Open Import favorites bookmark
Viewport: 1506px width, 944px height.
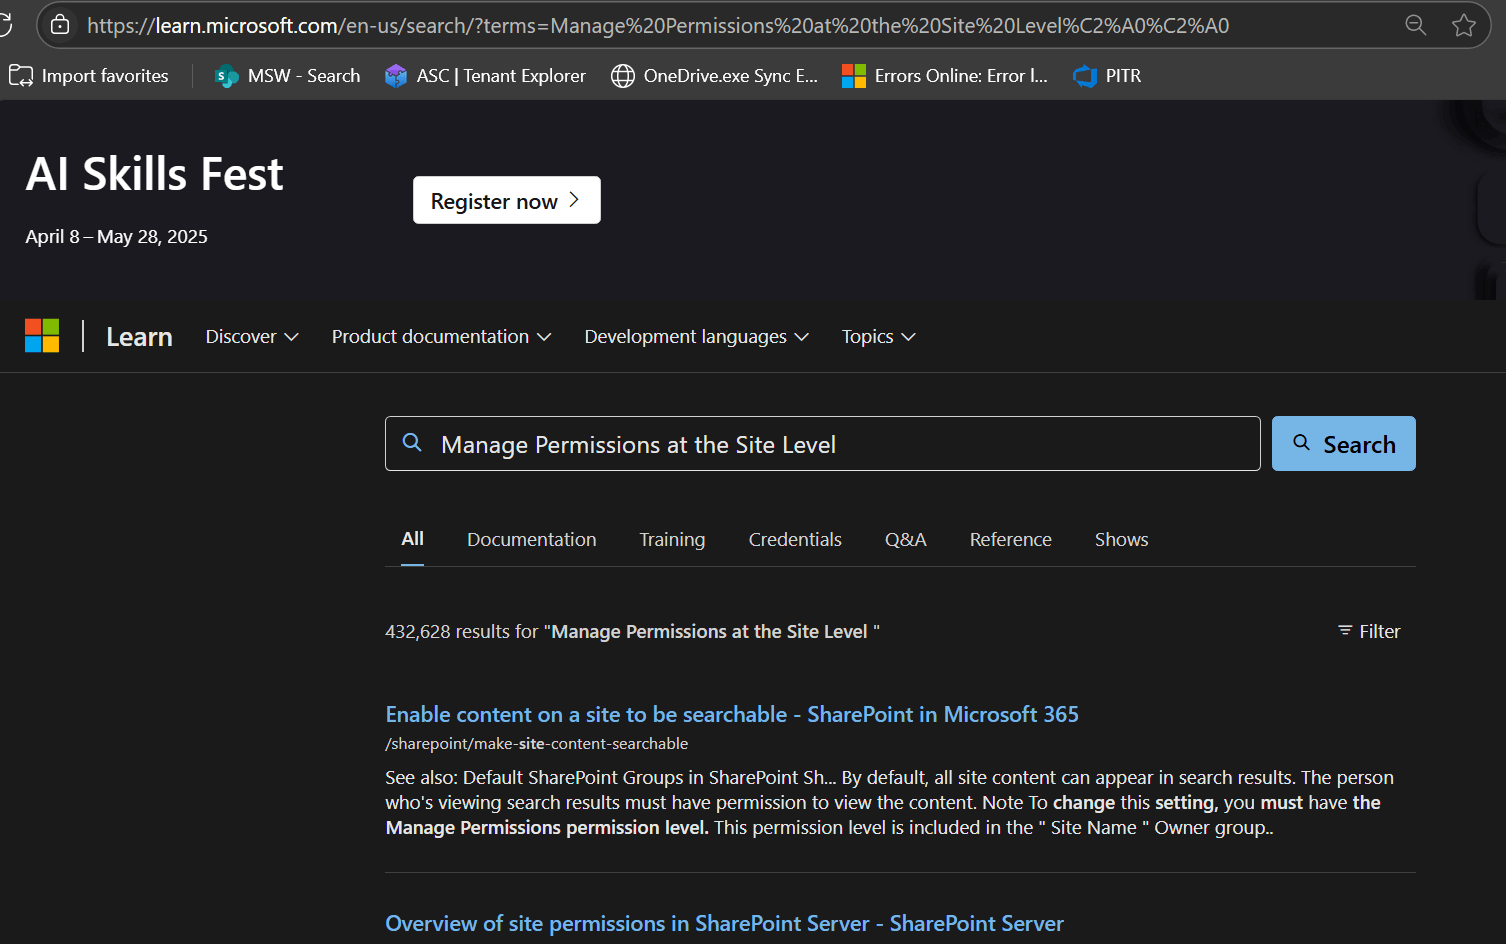(89, 76)
